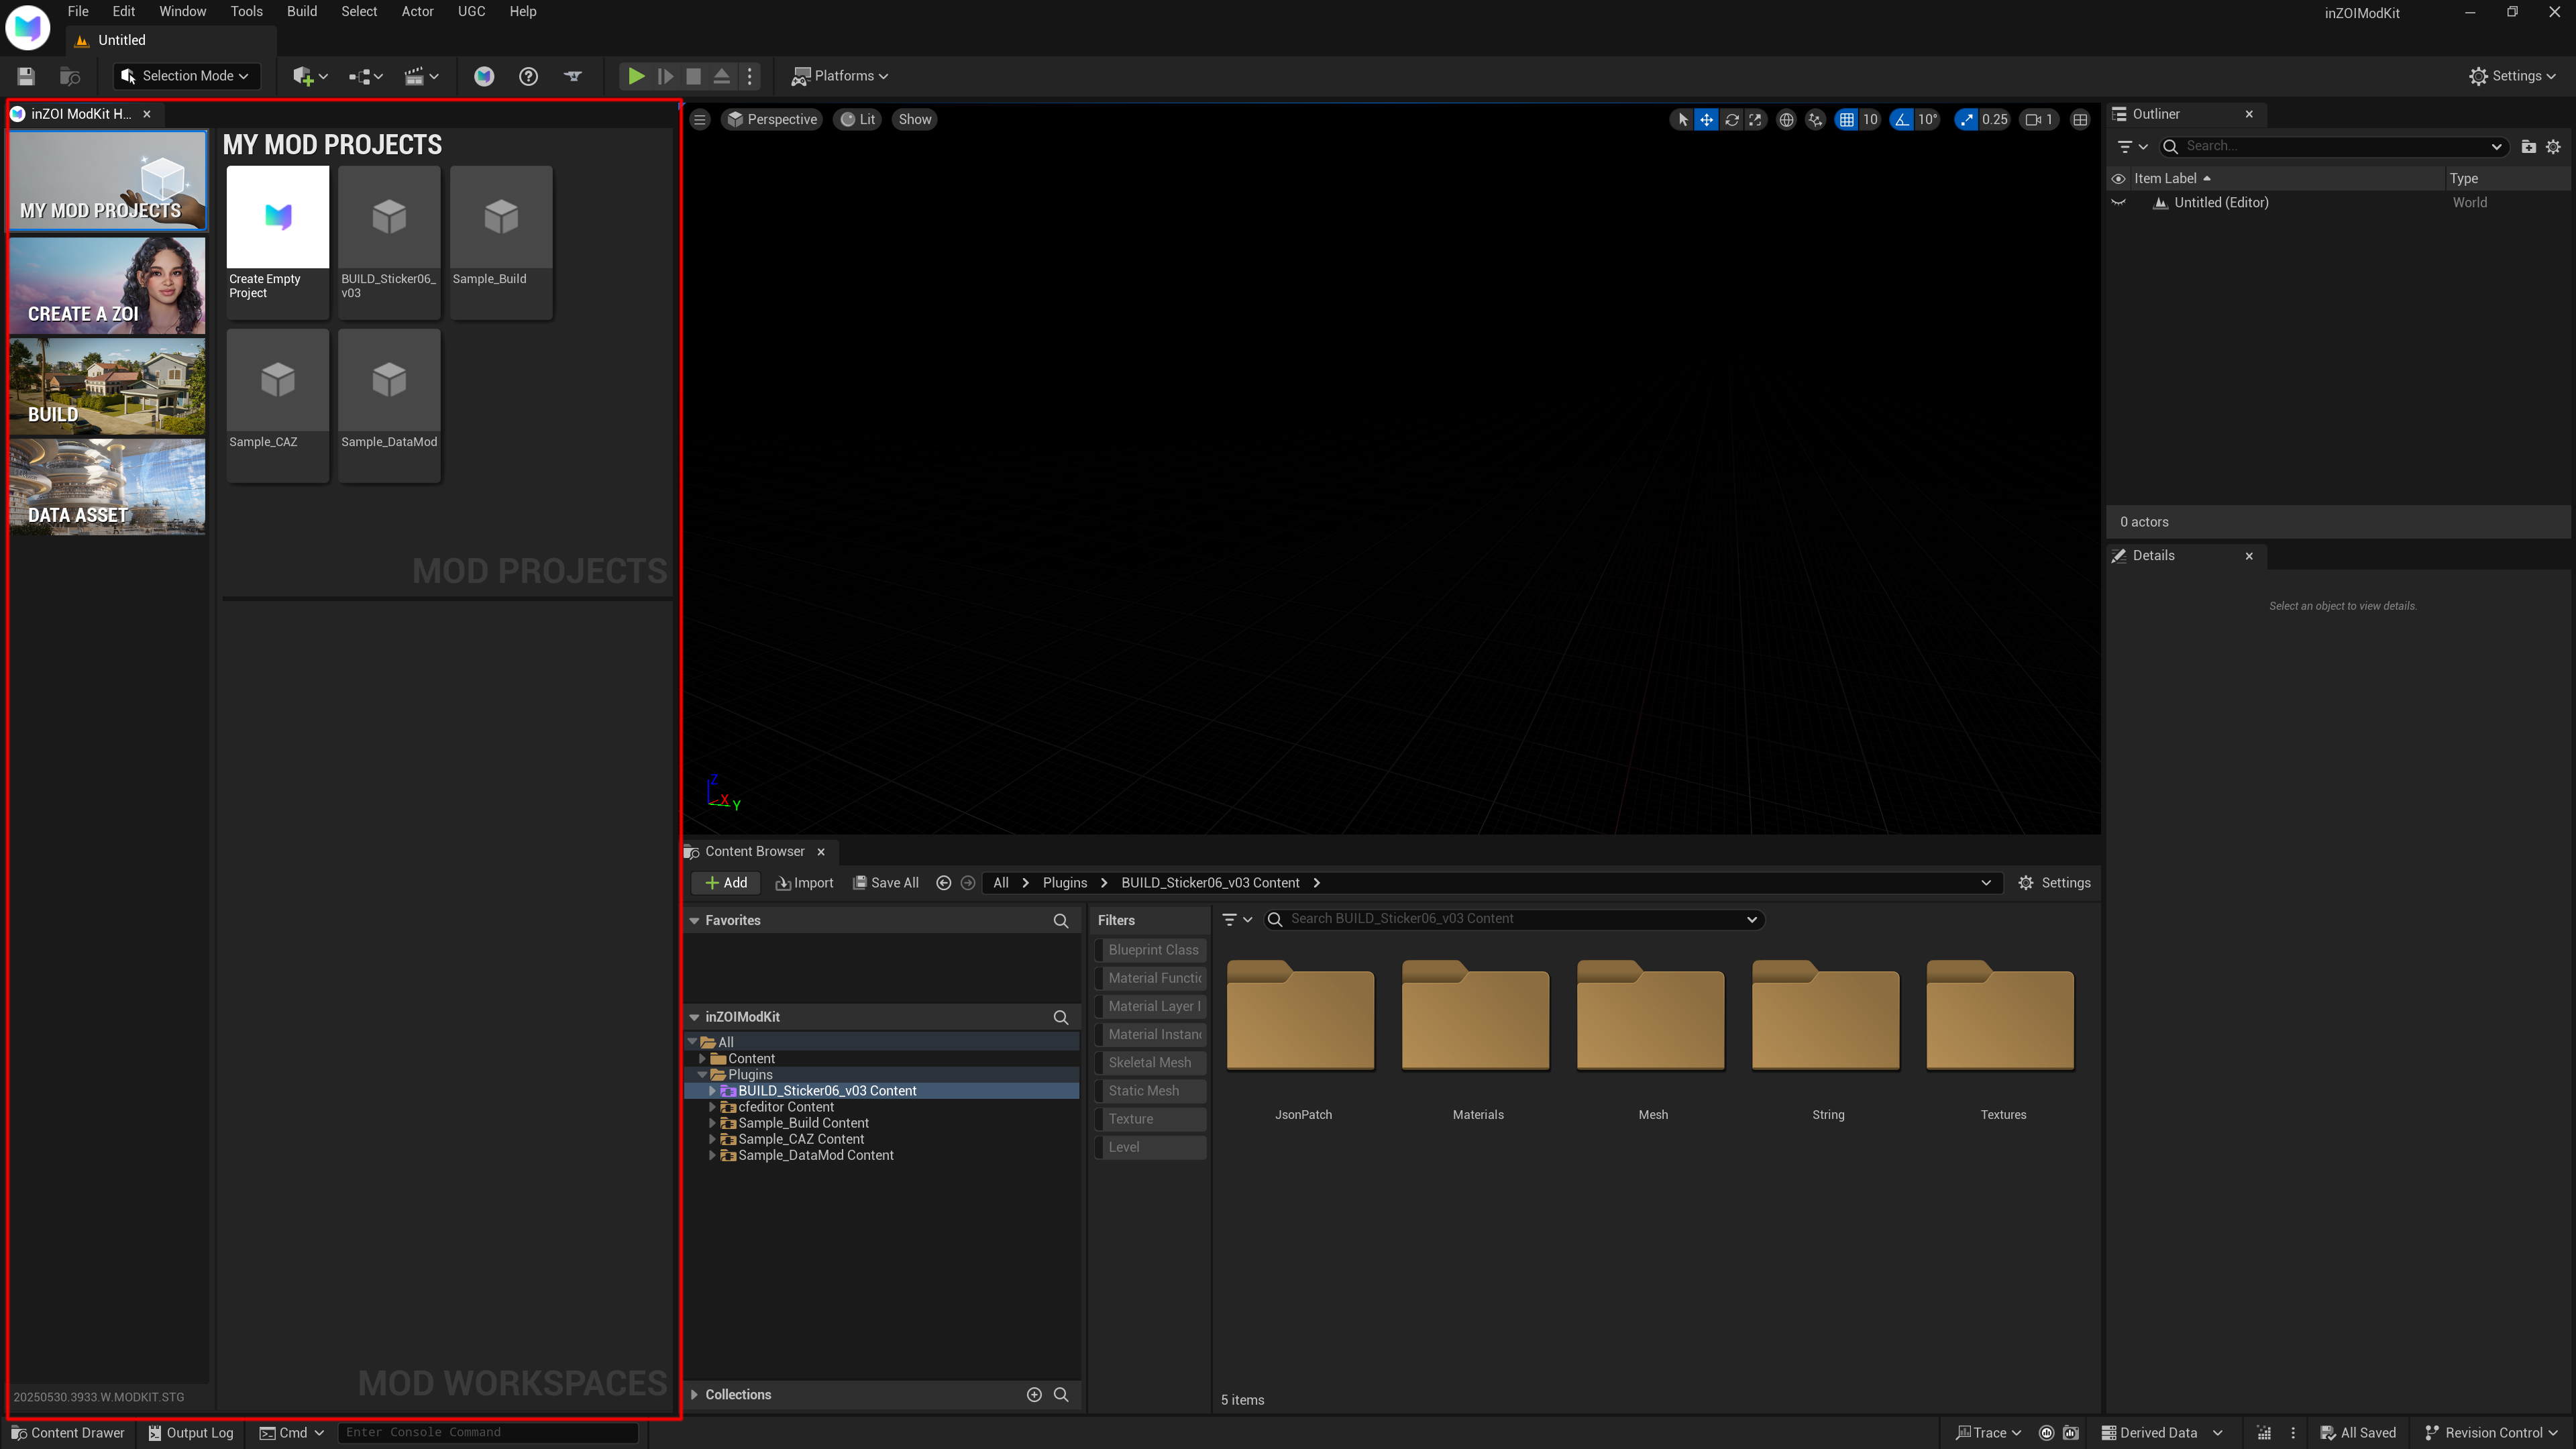Open the Build menu in the menu bar

point(302,11)
